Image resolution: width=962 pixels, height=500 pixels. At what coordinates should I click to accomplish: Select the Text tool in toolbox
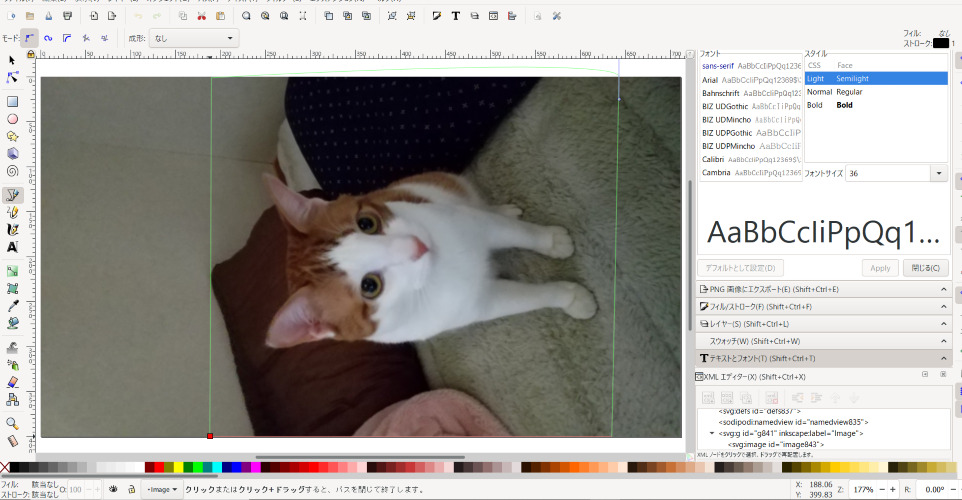click(x=12, y=247)
